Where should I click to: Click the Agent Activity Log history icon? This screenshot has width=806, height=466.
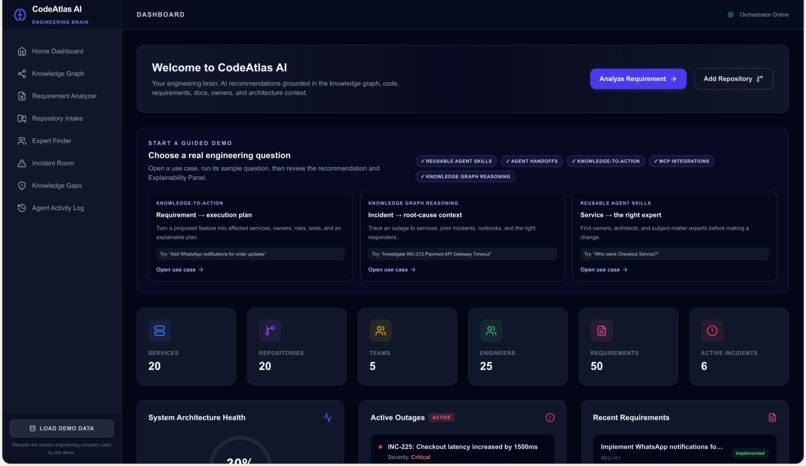[x=22, y=208]
